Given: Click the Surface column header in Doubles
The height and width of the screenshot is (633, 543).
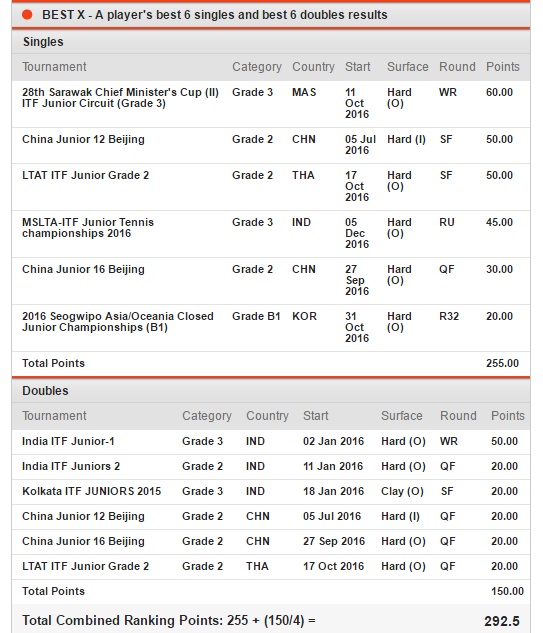Looking at the screenshot, I should click(402, 416).
